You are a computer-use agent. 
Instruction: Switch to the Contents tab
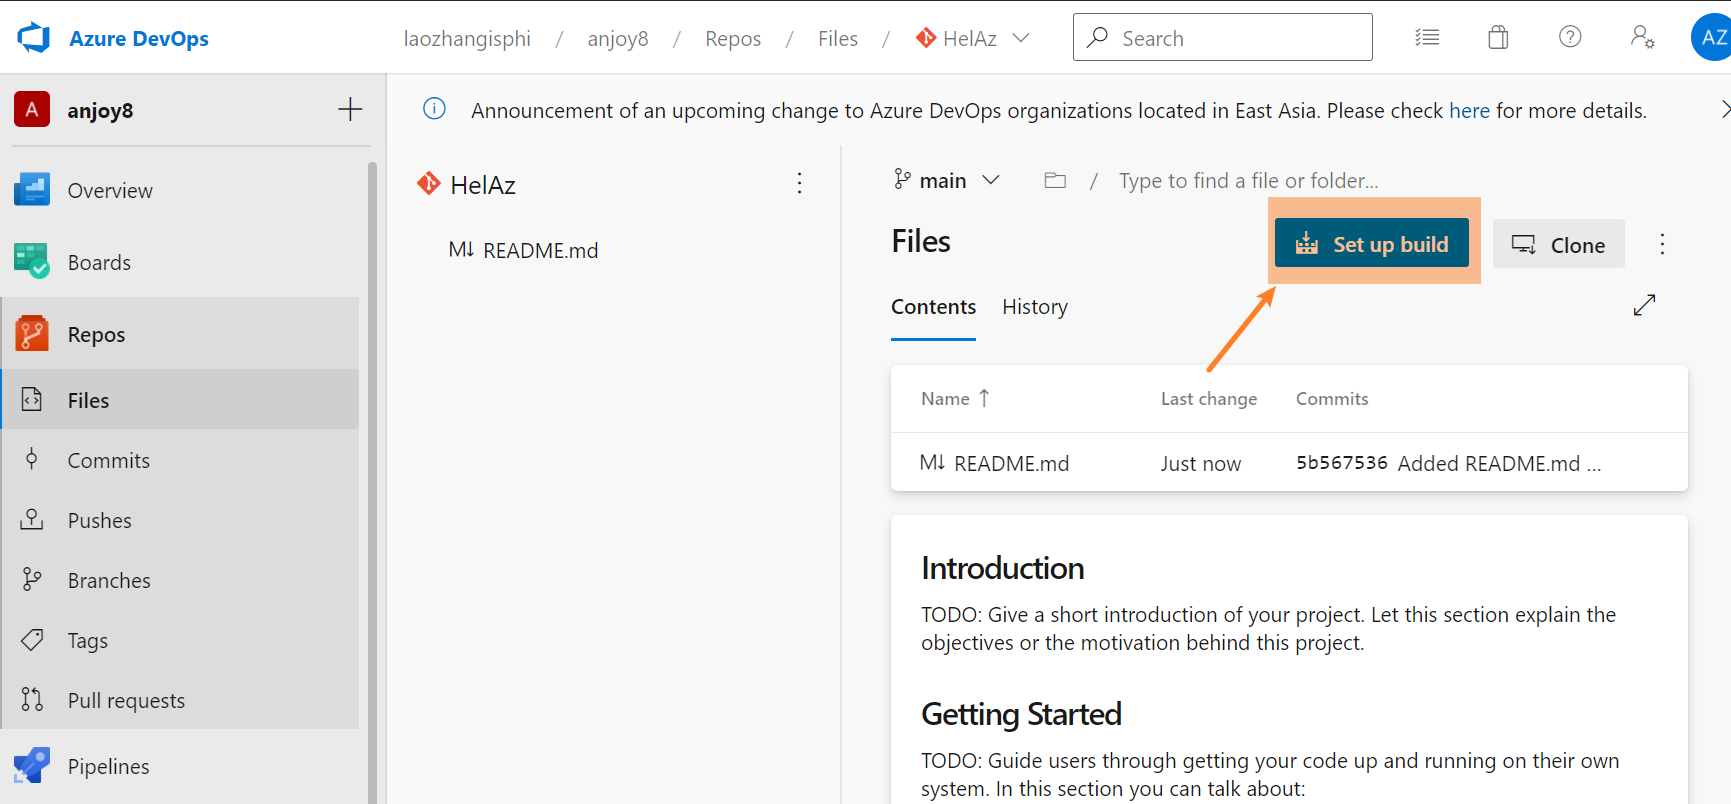coord(933,307)
